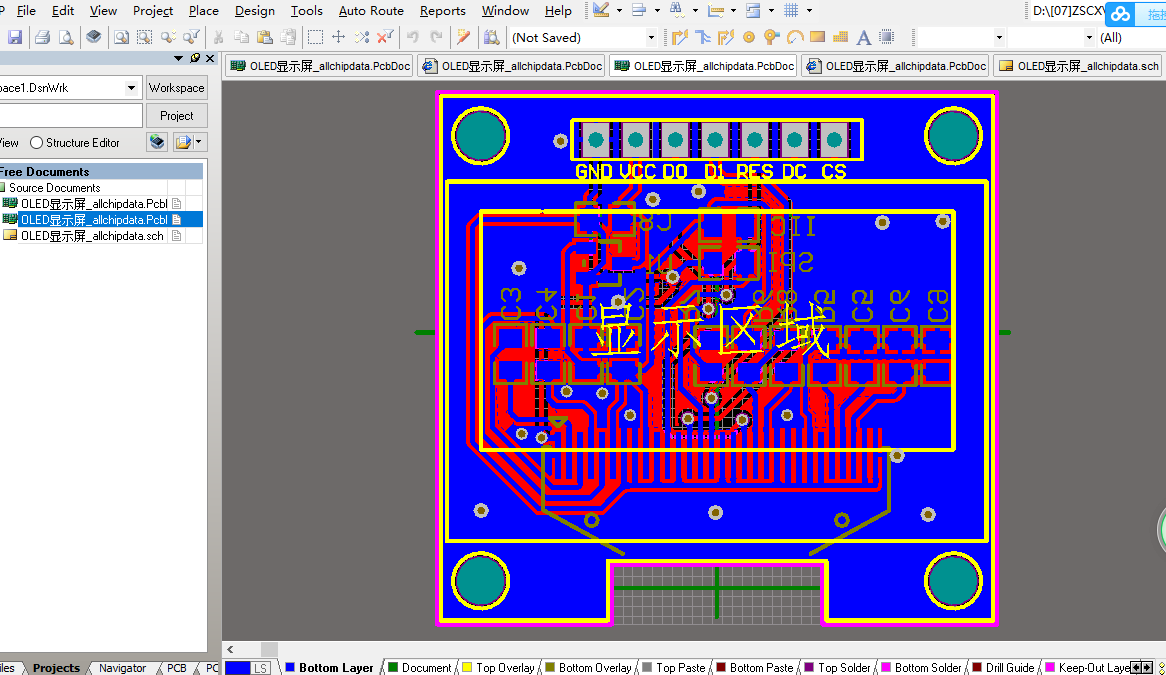Click the Redo arrow icon
Image resolution: width=1166 pixels, height=675 pixels.
(437, 37)
